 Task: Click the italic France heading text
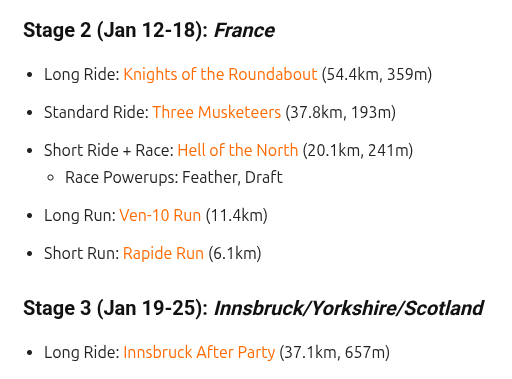(244, 31)
